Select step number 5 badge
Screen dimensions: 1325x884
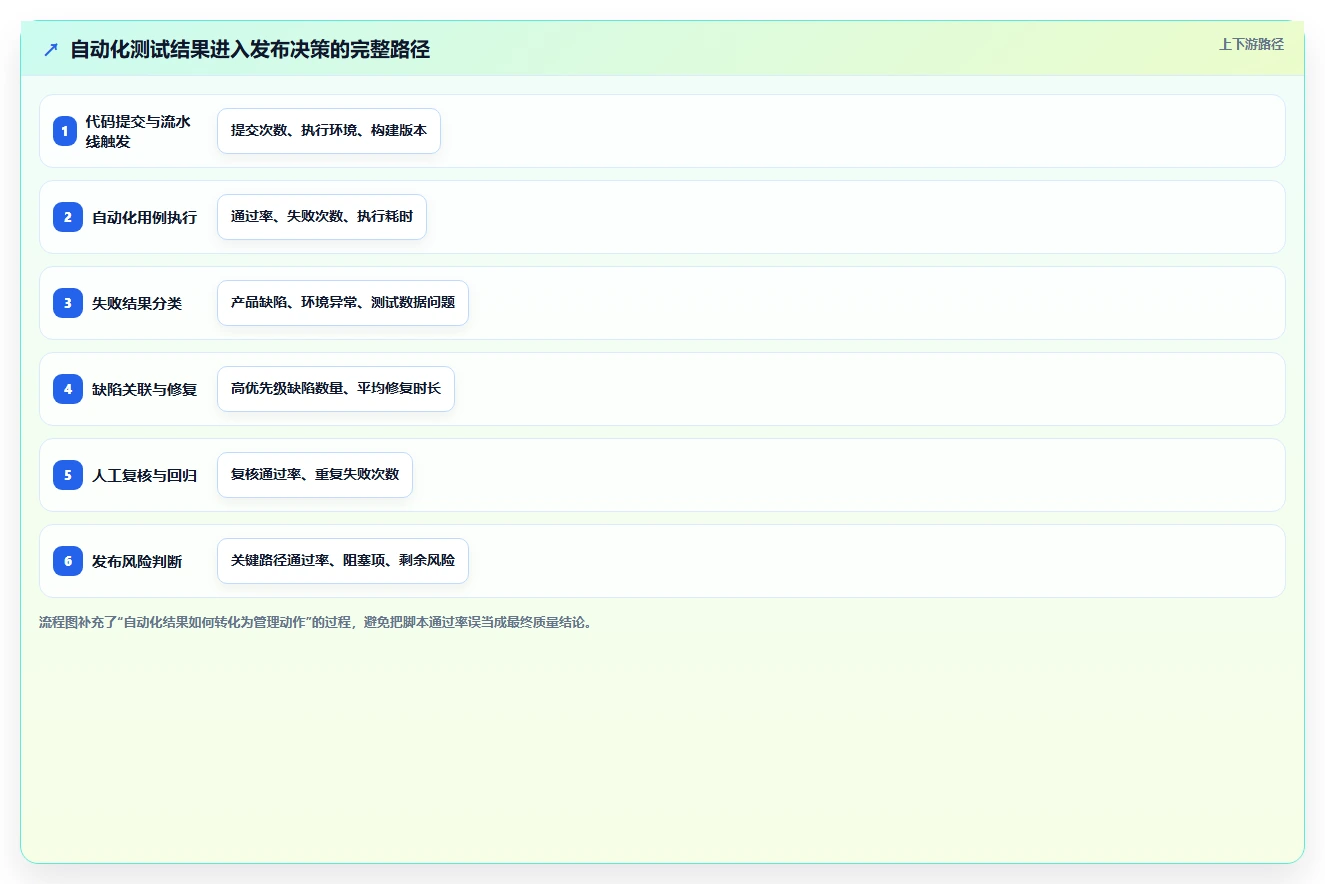click(x=68, y=475)
